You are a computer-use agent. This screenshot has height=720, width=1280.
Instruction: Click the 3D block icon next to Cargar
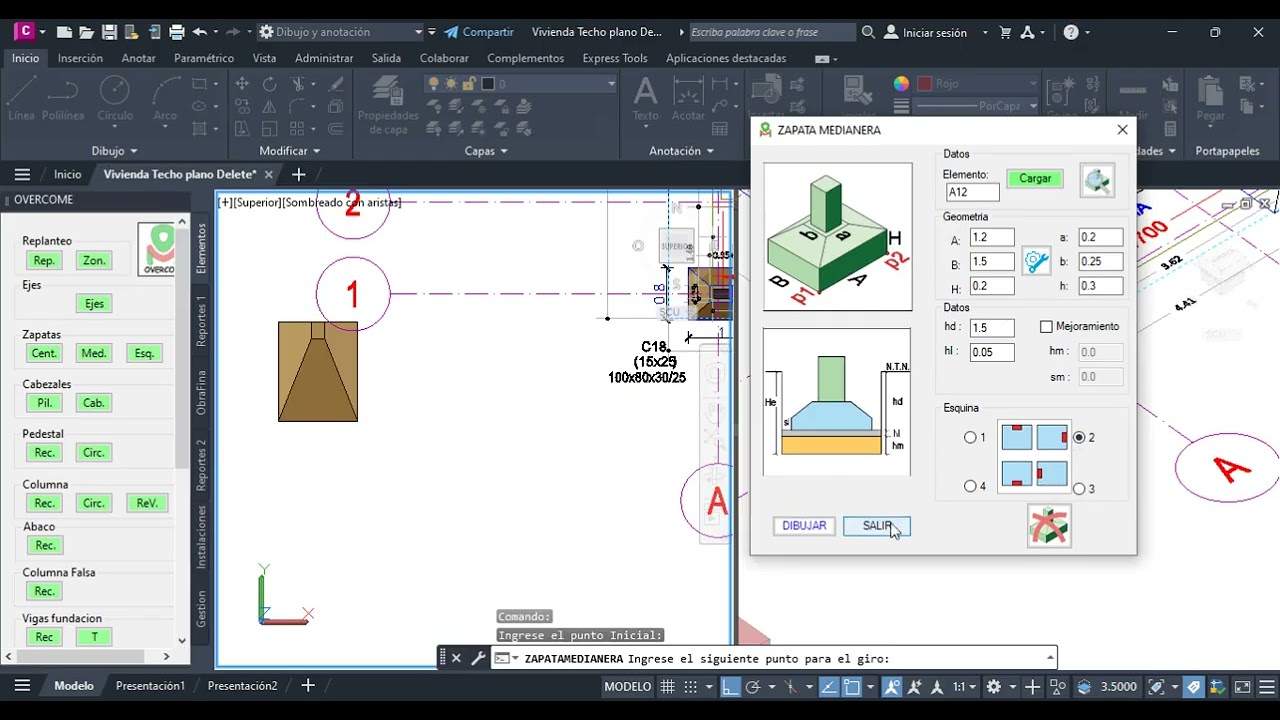click(x=1097, y=180)
